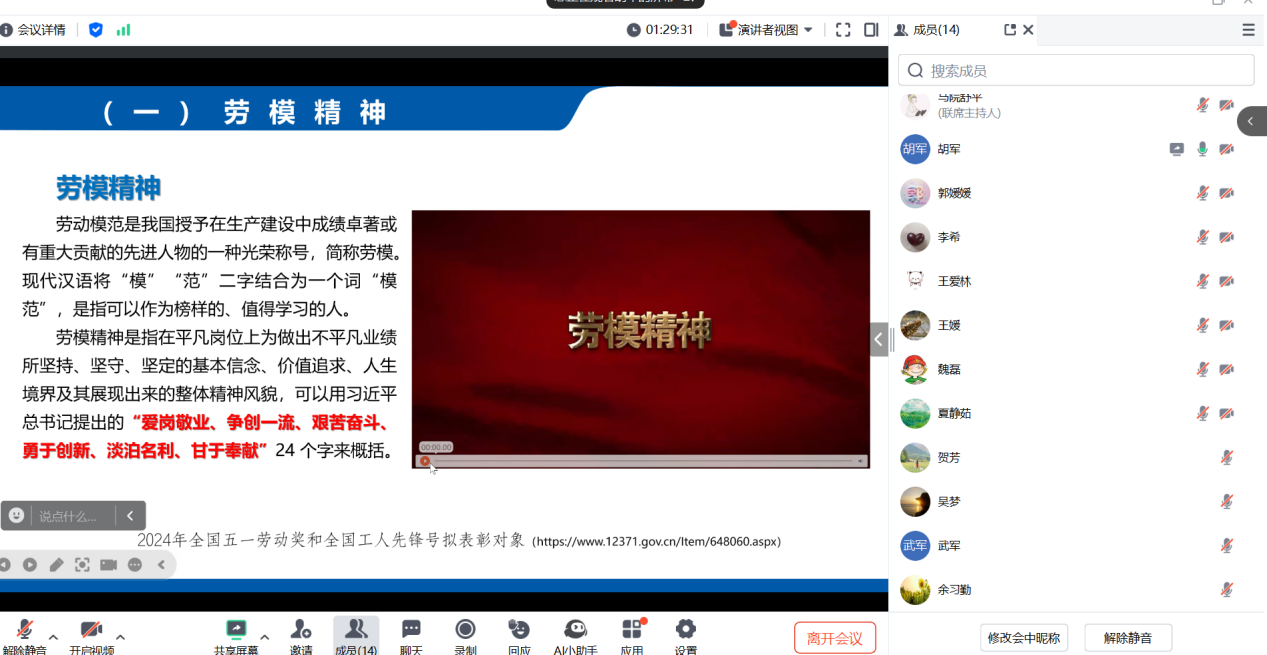Click the video progress bar under 劳模精神
This screenshot has height=655, width=1267.
click(x=640, y=461)
